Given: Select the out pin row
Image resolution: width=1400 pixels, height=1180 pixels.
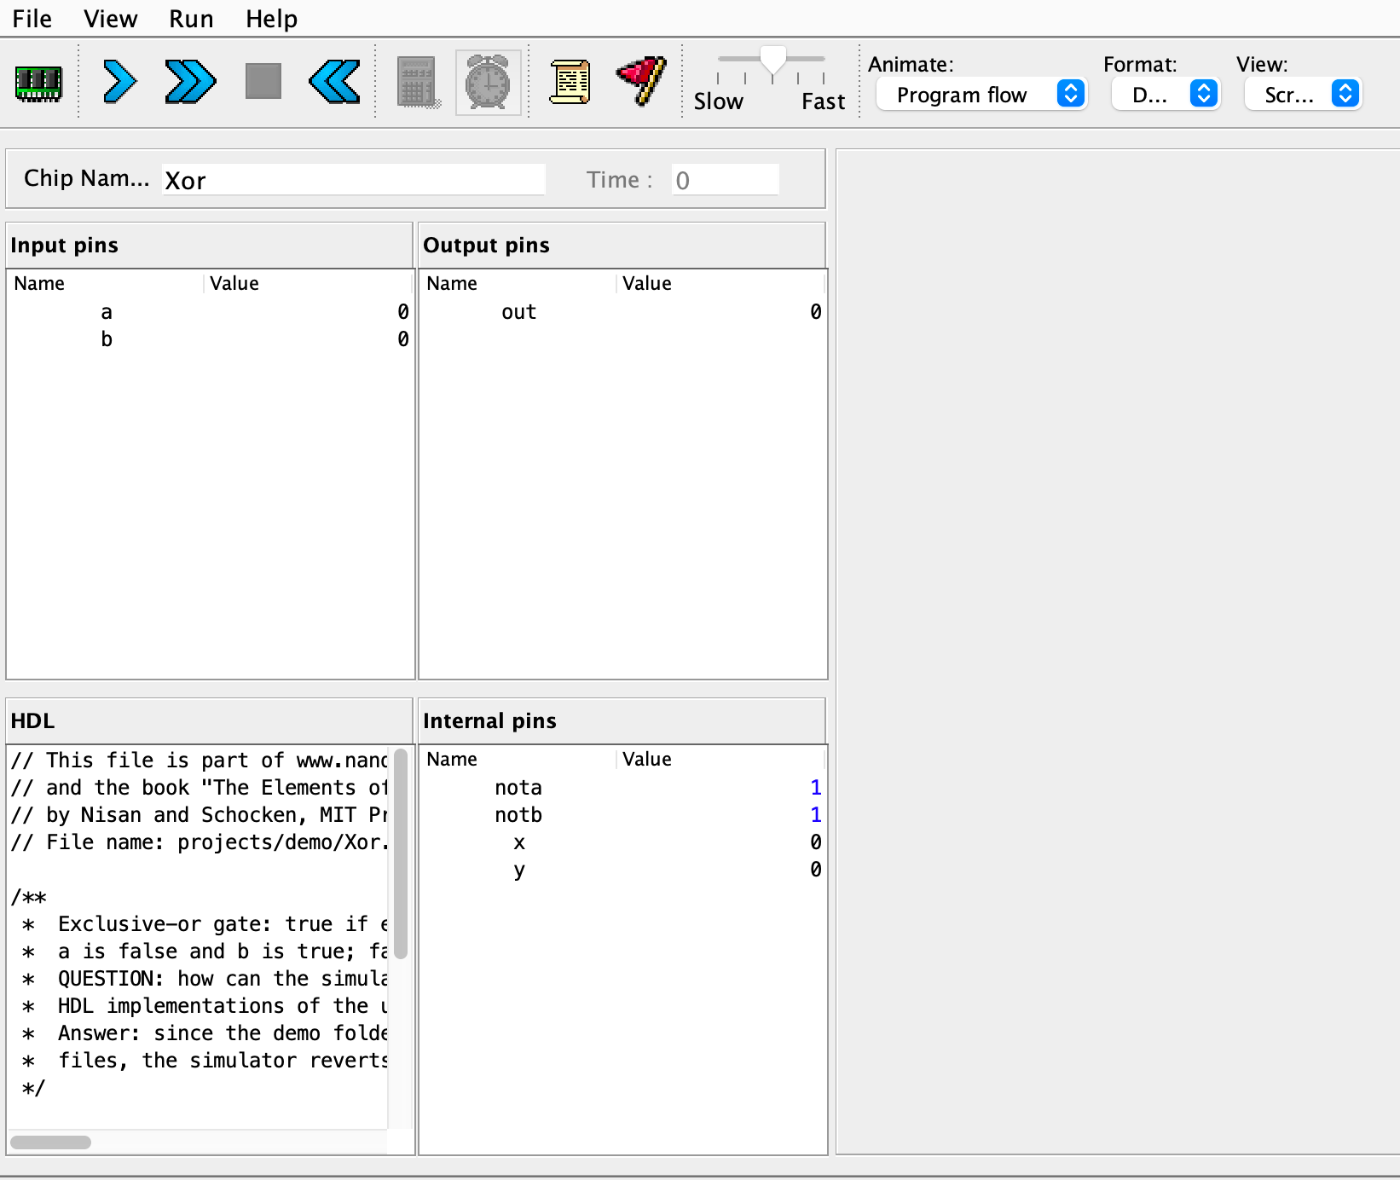Looking at the screenshot, I should 623,312.
